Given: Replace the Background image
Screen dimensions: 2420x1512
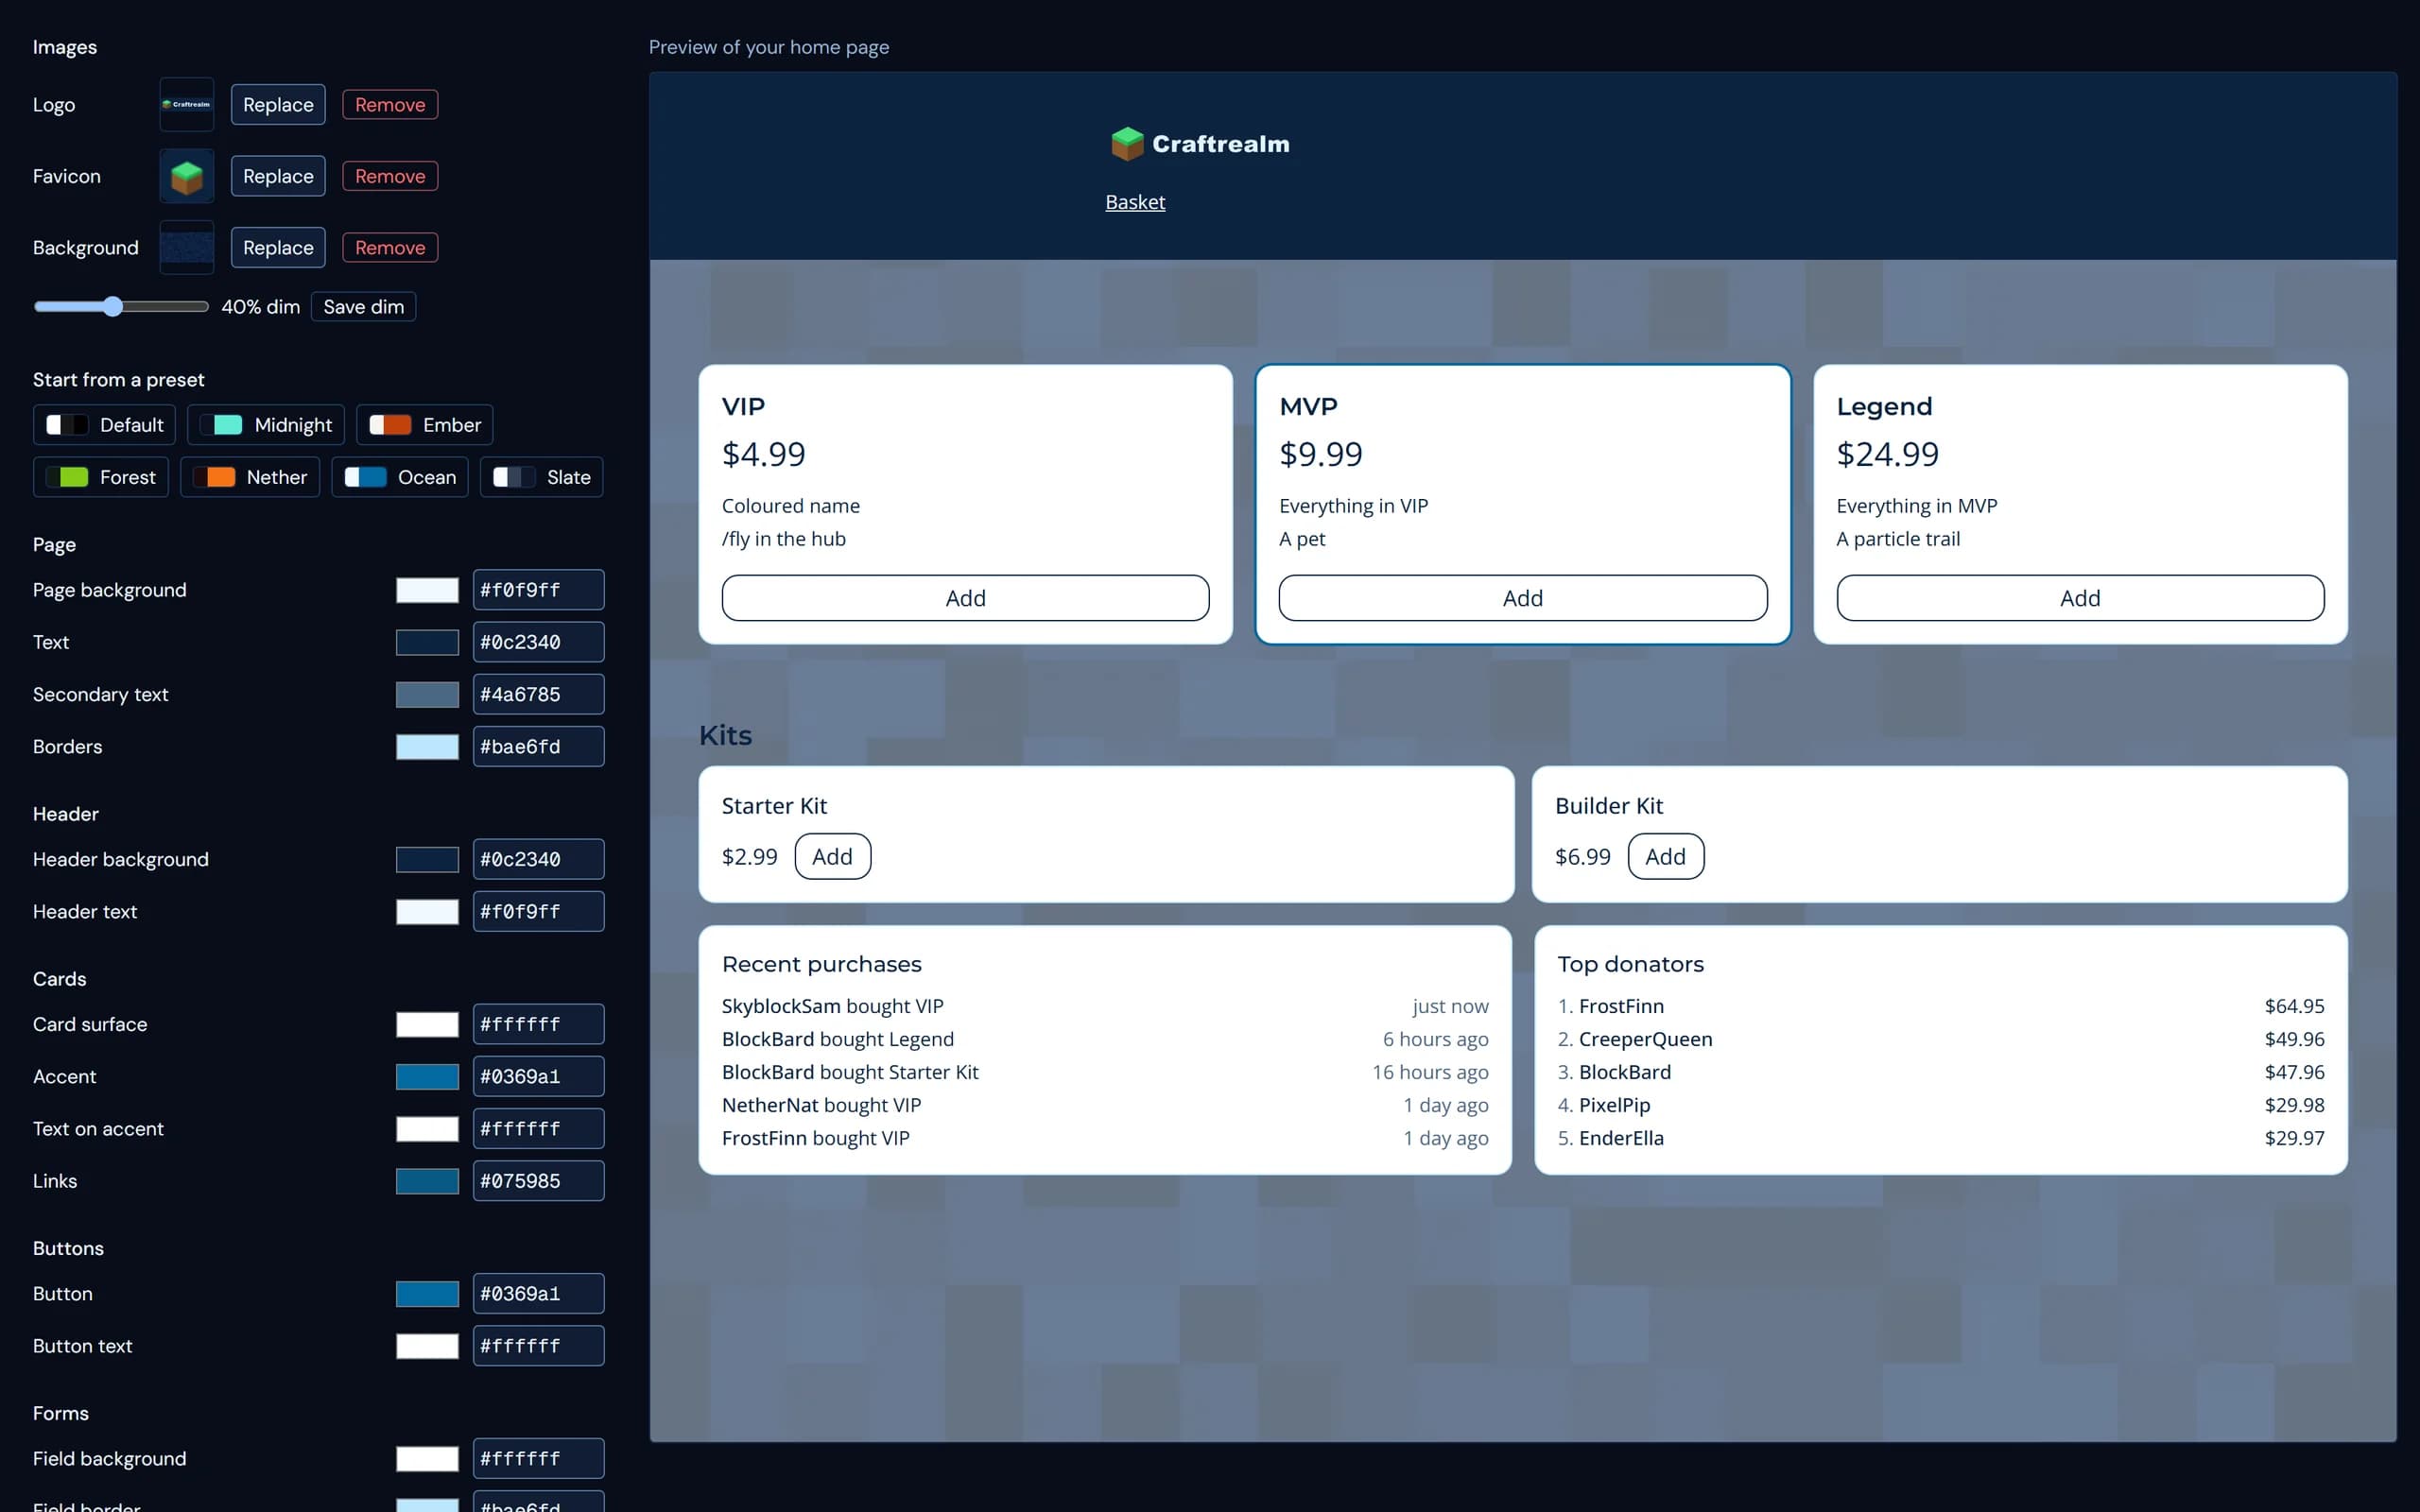Looking at the screenshot, I should 278,247.
